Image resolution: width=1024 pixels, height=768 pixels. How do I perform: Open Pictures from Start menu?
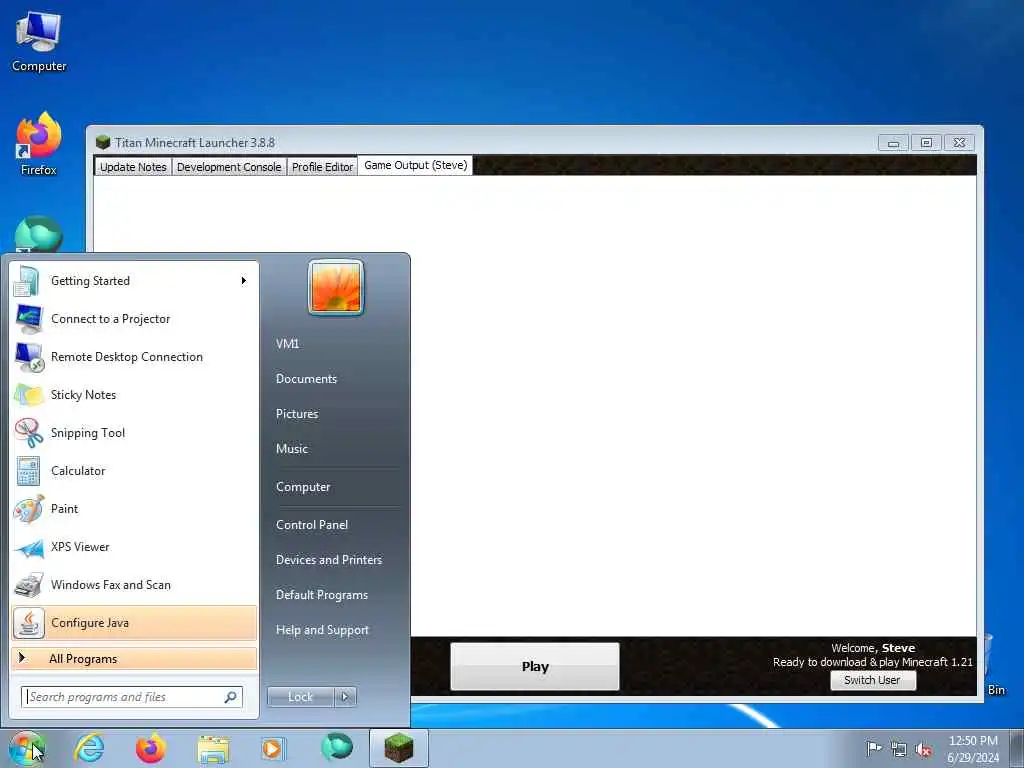(297, 414)
